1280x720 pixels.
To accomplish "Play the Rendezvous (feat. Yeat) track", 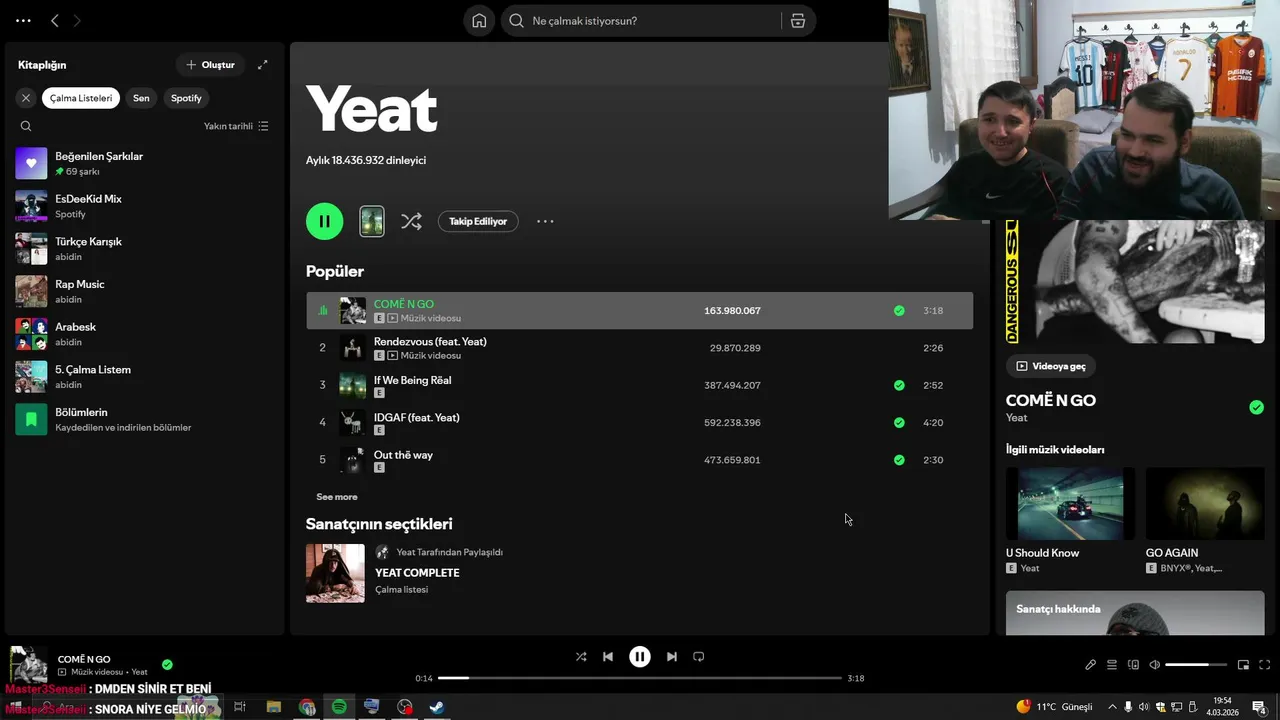I will click(639, 348).
